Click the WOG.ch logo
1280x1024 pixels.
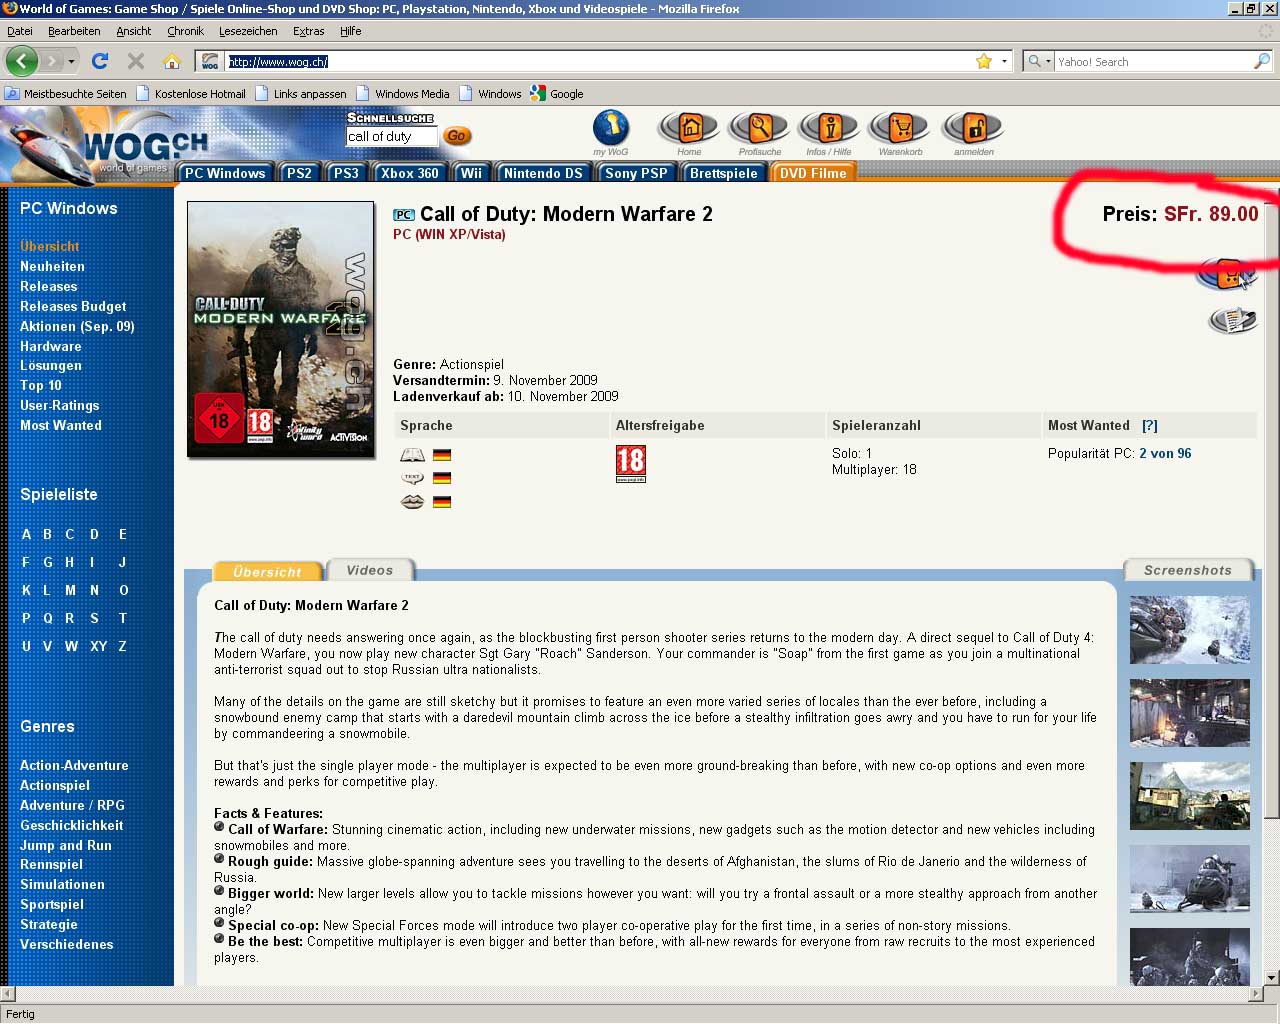point(144,147)
